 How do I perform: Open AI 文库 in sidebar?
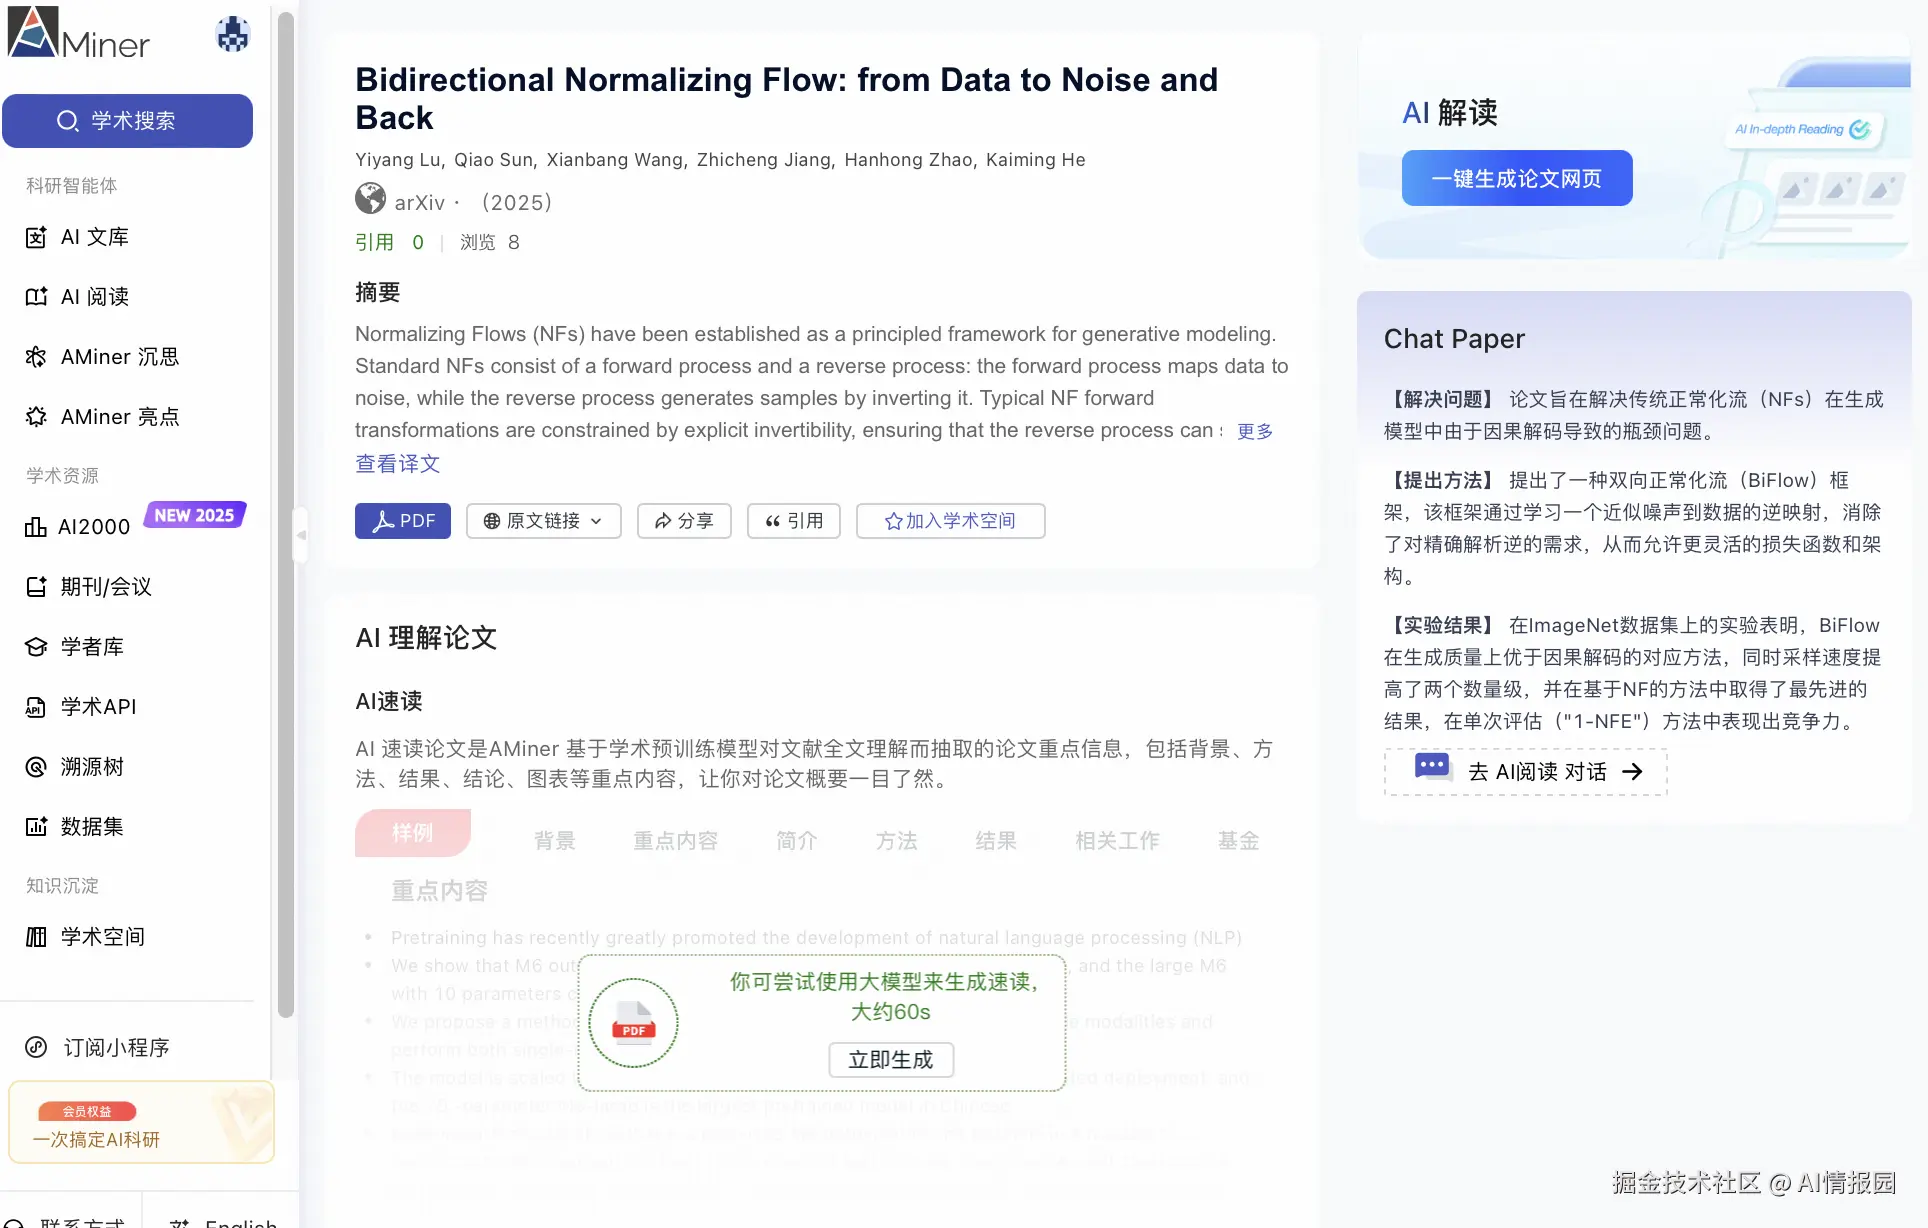[x=94, y=237]
